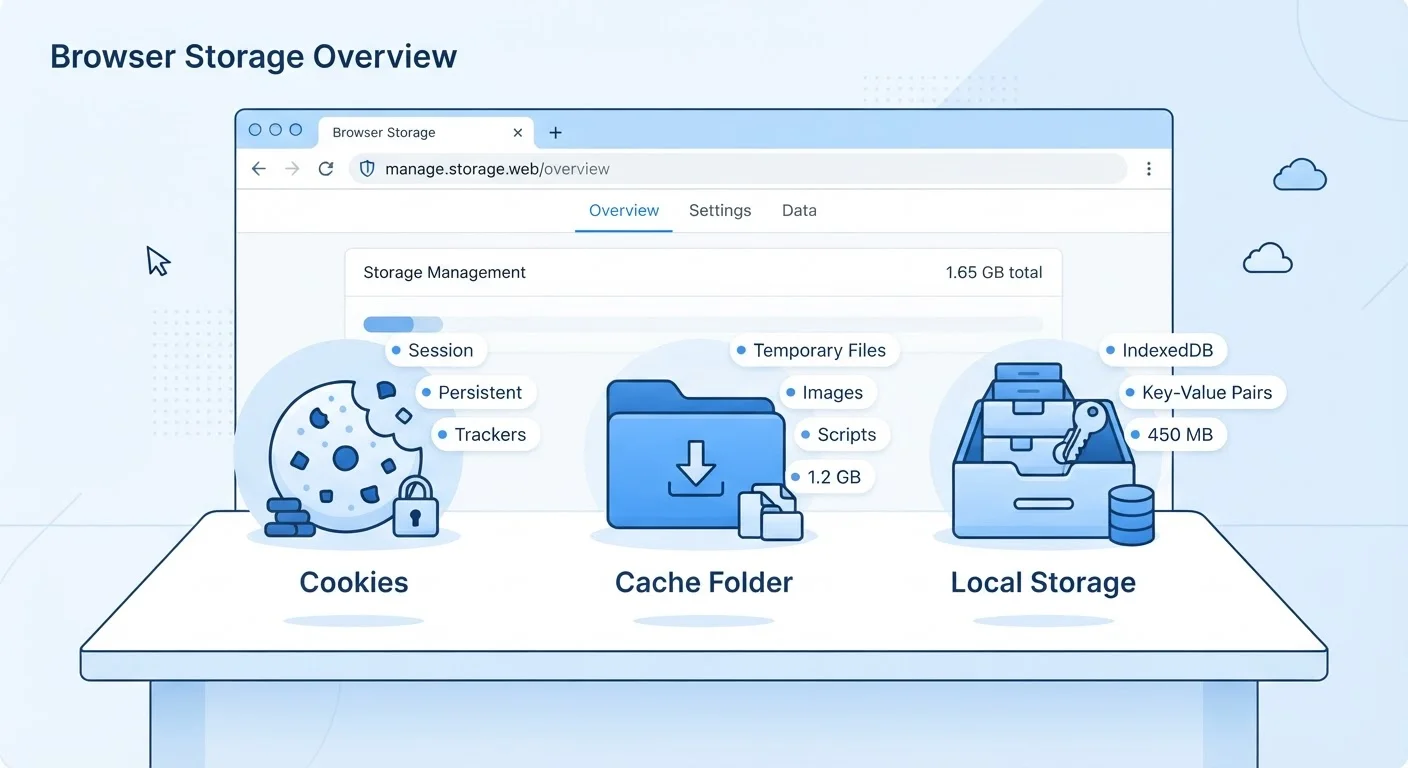
Task: Click the 450 MB storage size label
Action: click(1175, 435)
